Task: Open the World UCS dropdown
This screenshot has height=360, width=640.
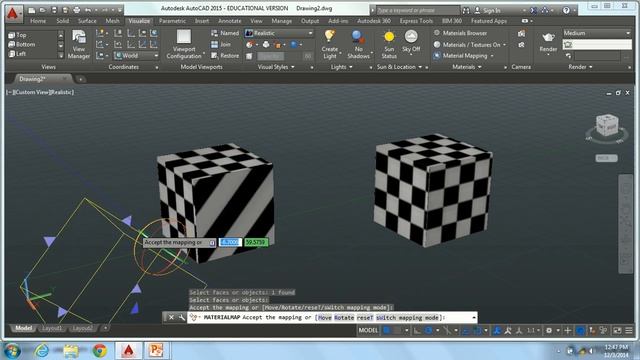Action: click(136, 56)
